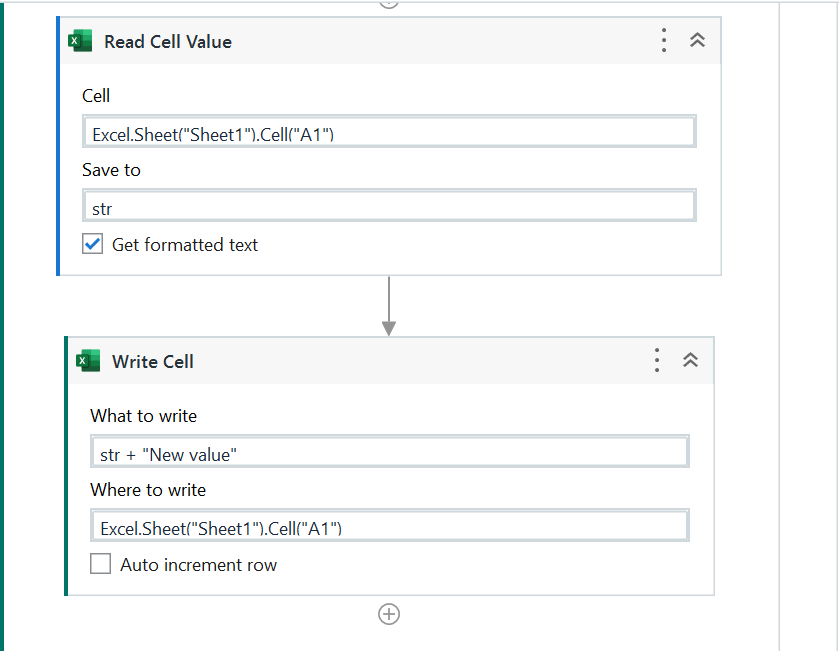Select the Write Cell activity title
Screen dimensions: 839x656
coord(153,362)
